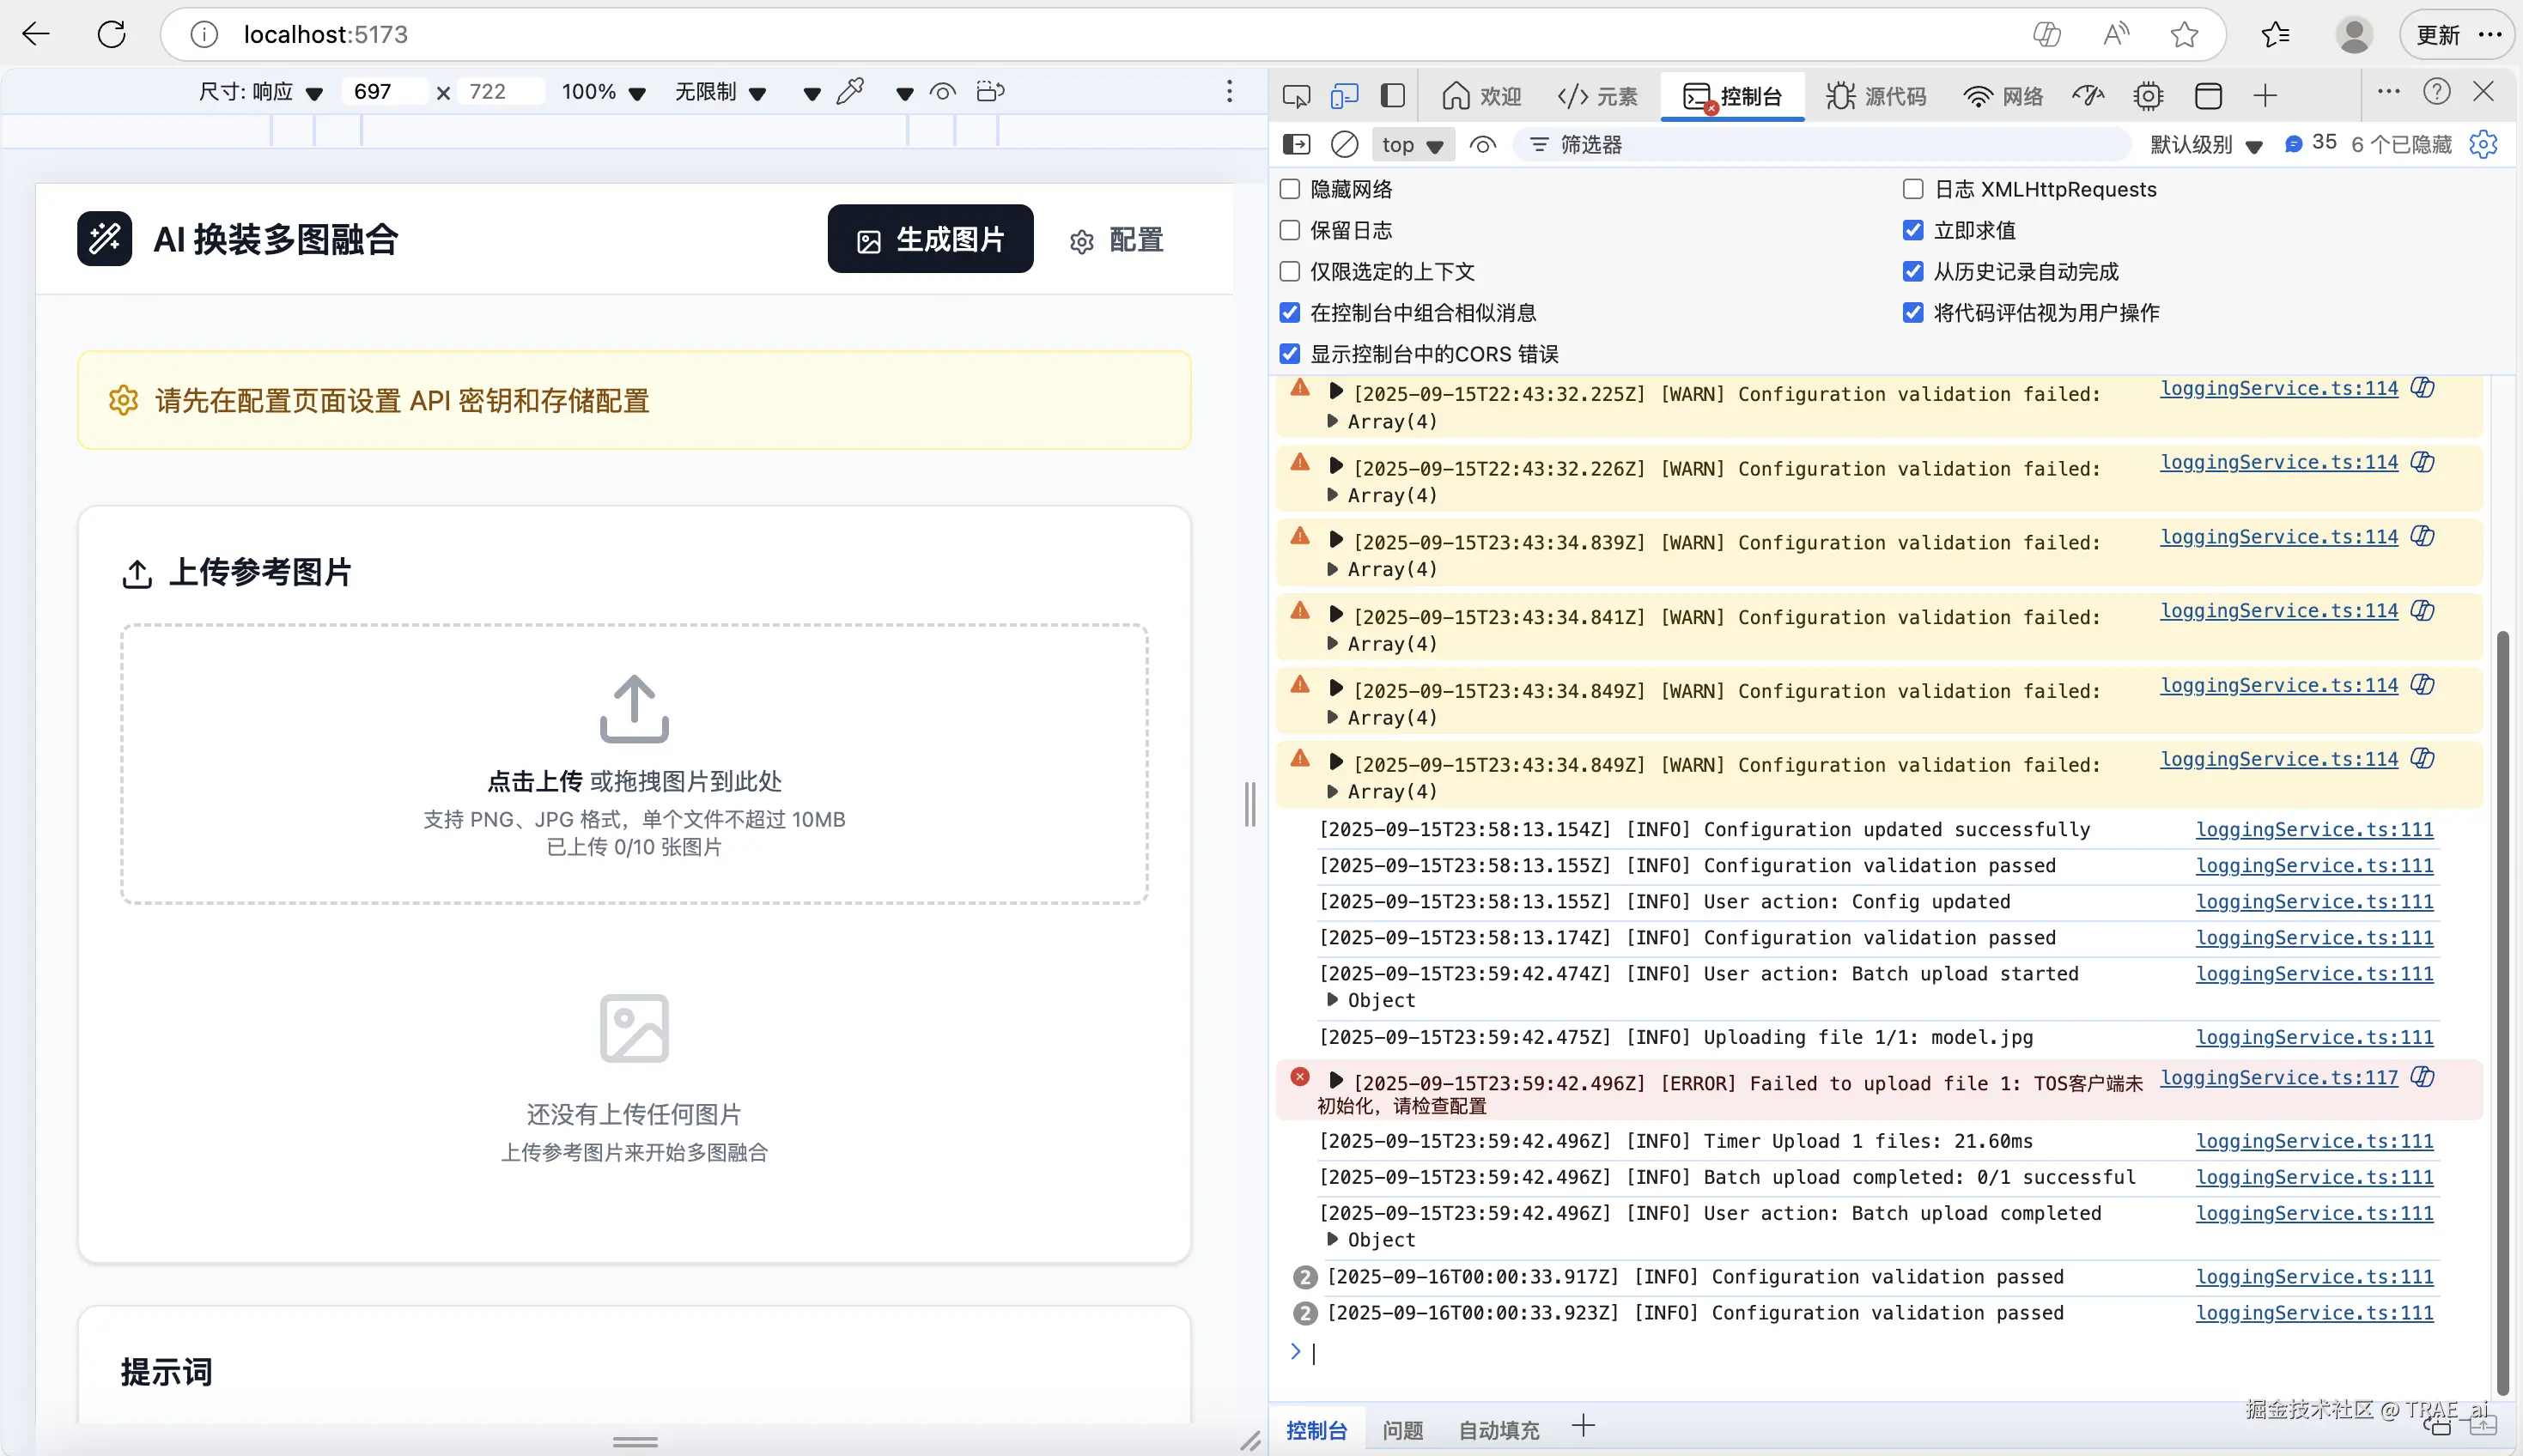2523x1456 pixels.
Task: Enable the 隐藏网络 checkbox
Action: point(1290,189)
